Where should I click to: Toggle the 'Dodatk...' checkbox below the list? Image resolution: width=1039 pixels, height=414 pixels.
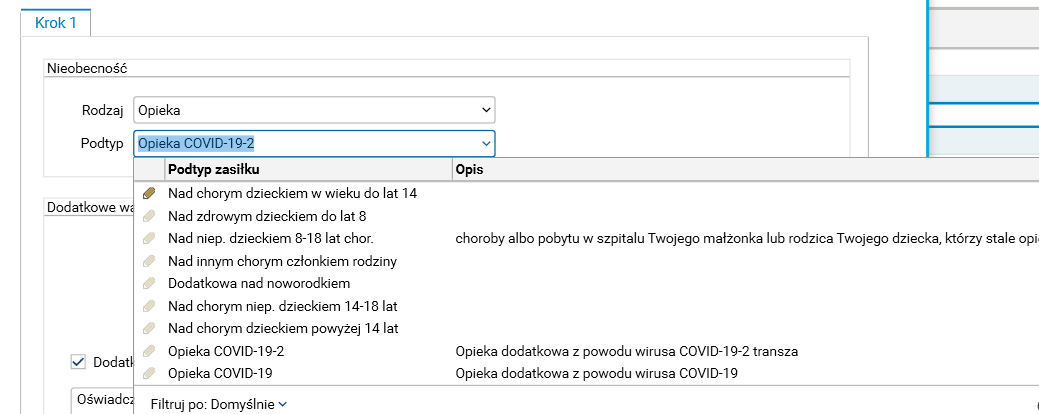coord(78,362)
